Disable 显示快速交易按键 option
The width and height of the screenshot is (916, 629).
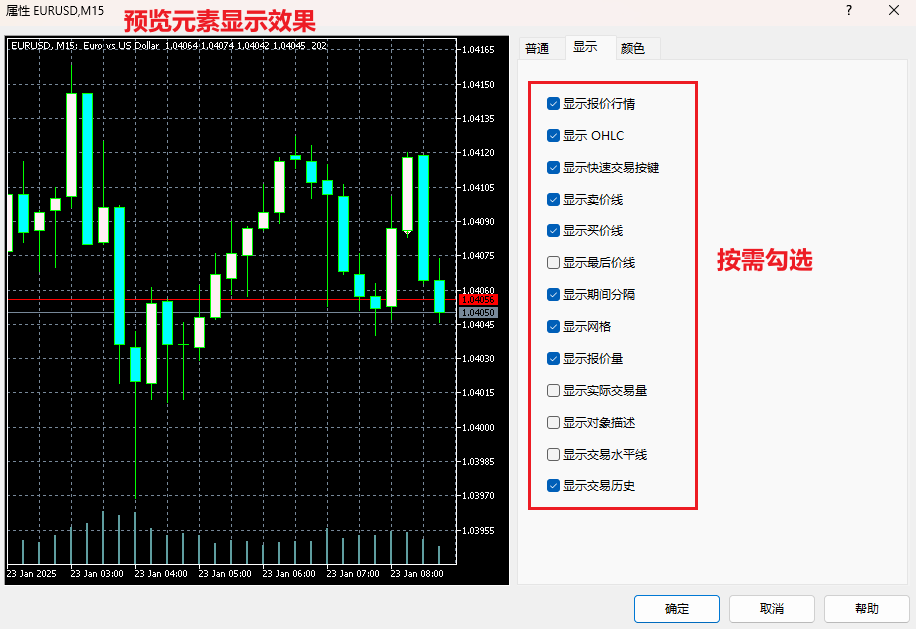point(554,167)
